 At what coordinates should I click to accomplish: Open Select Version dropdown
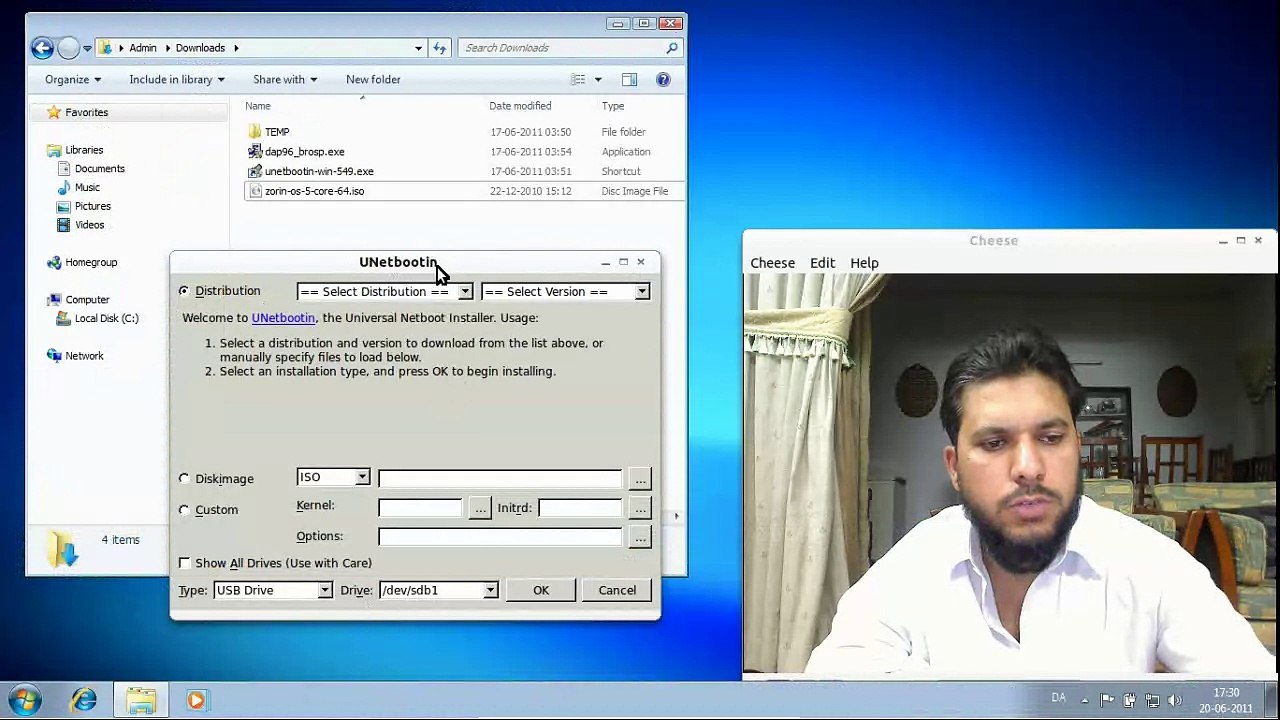(566, 291)
